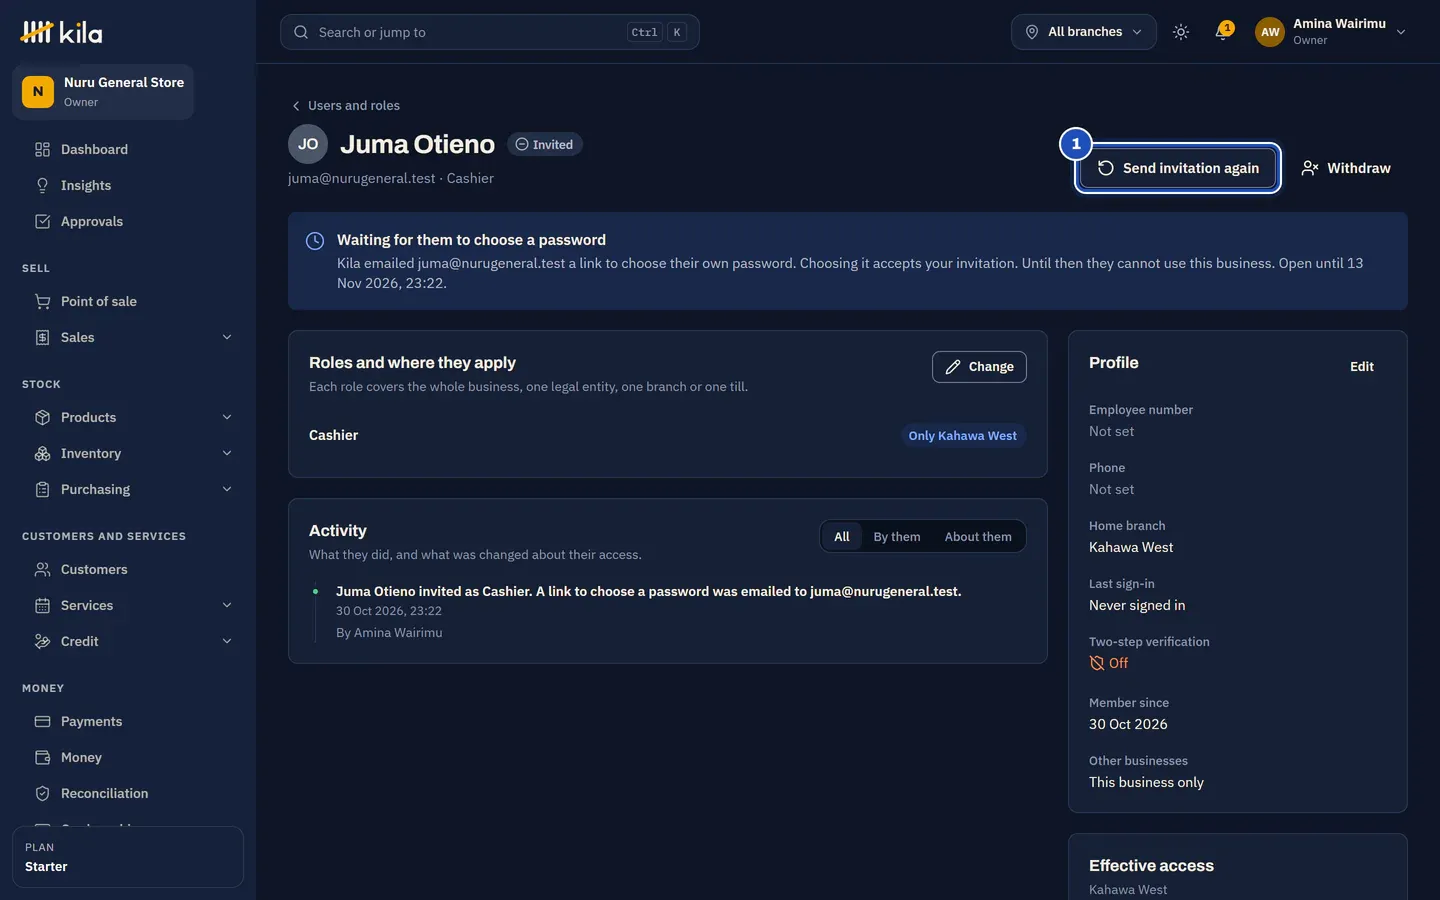This screenshot has height=900, width=1440.
Task: Expand the Purchasing submenu
Action: coord(227,489)
